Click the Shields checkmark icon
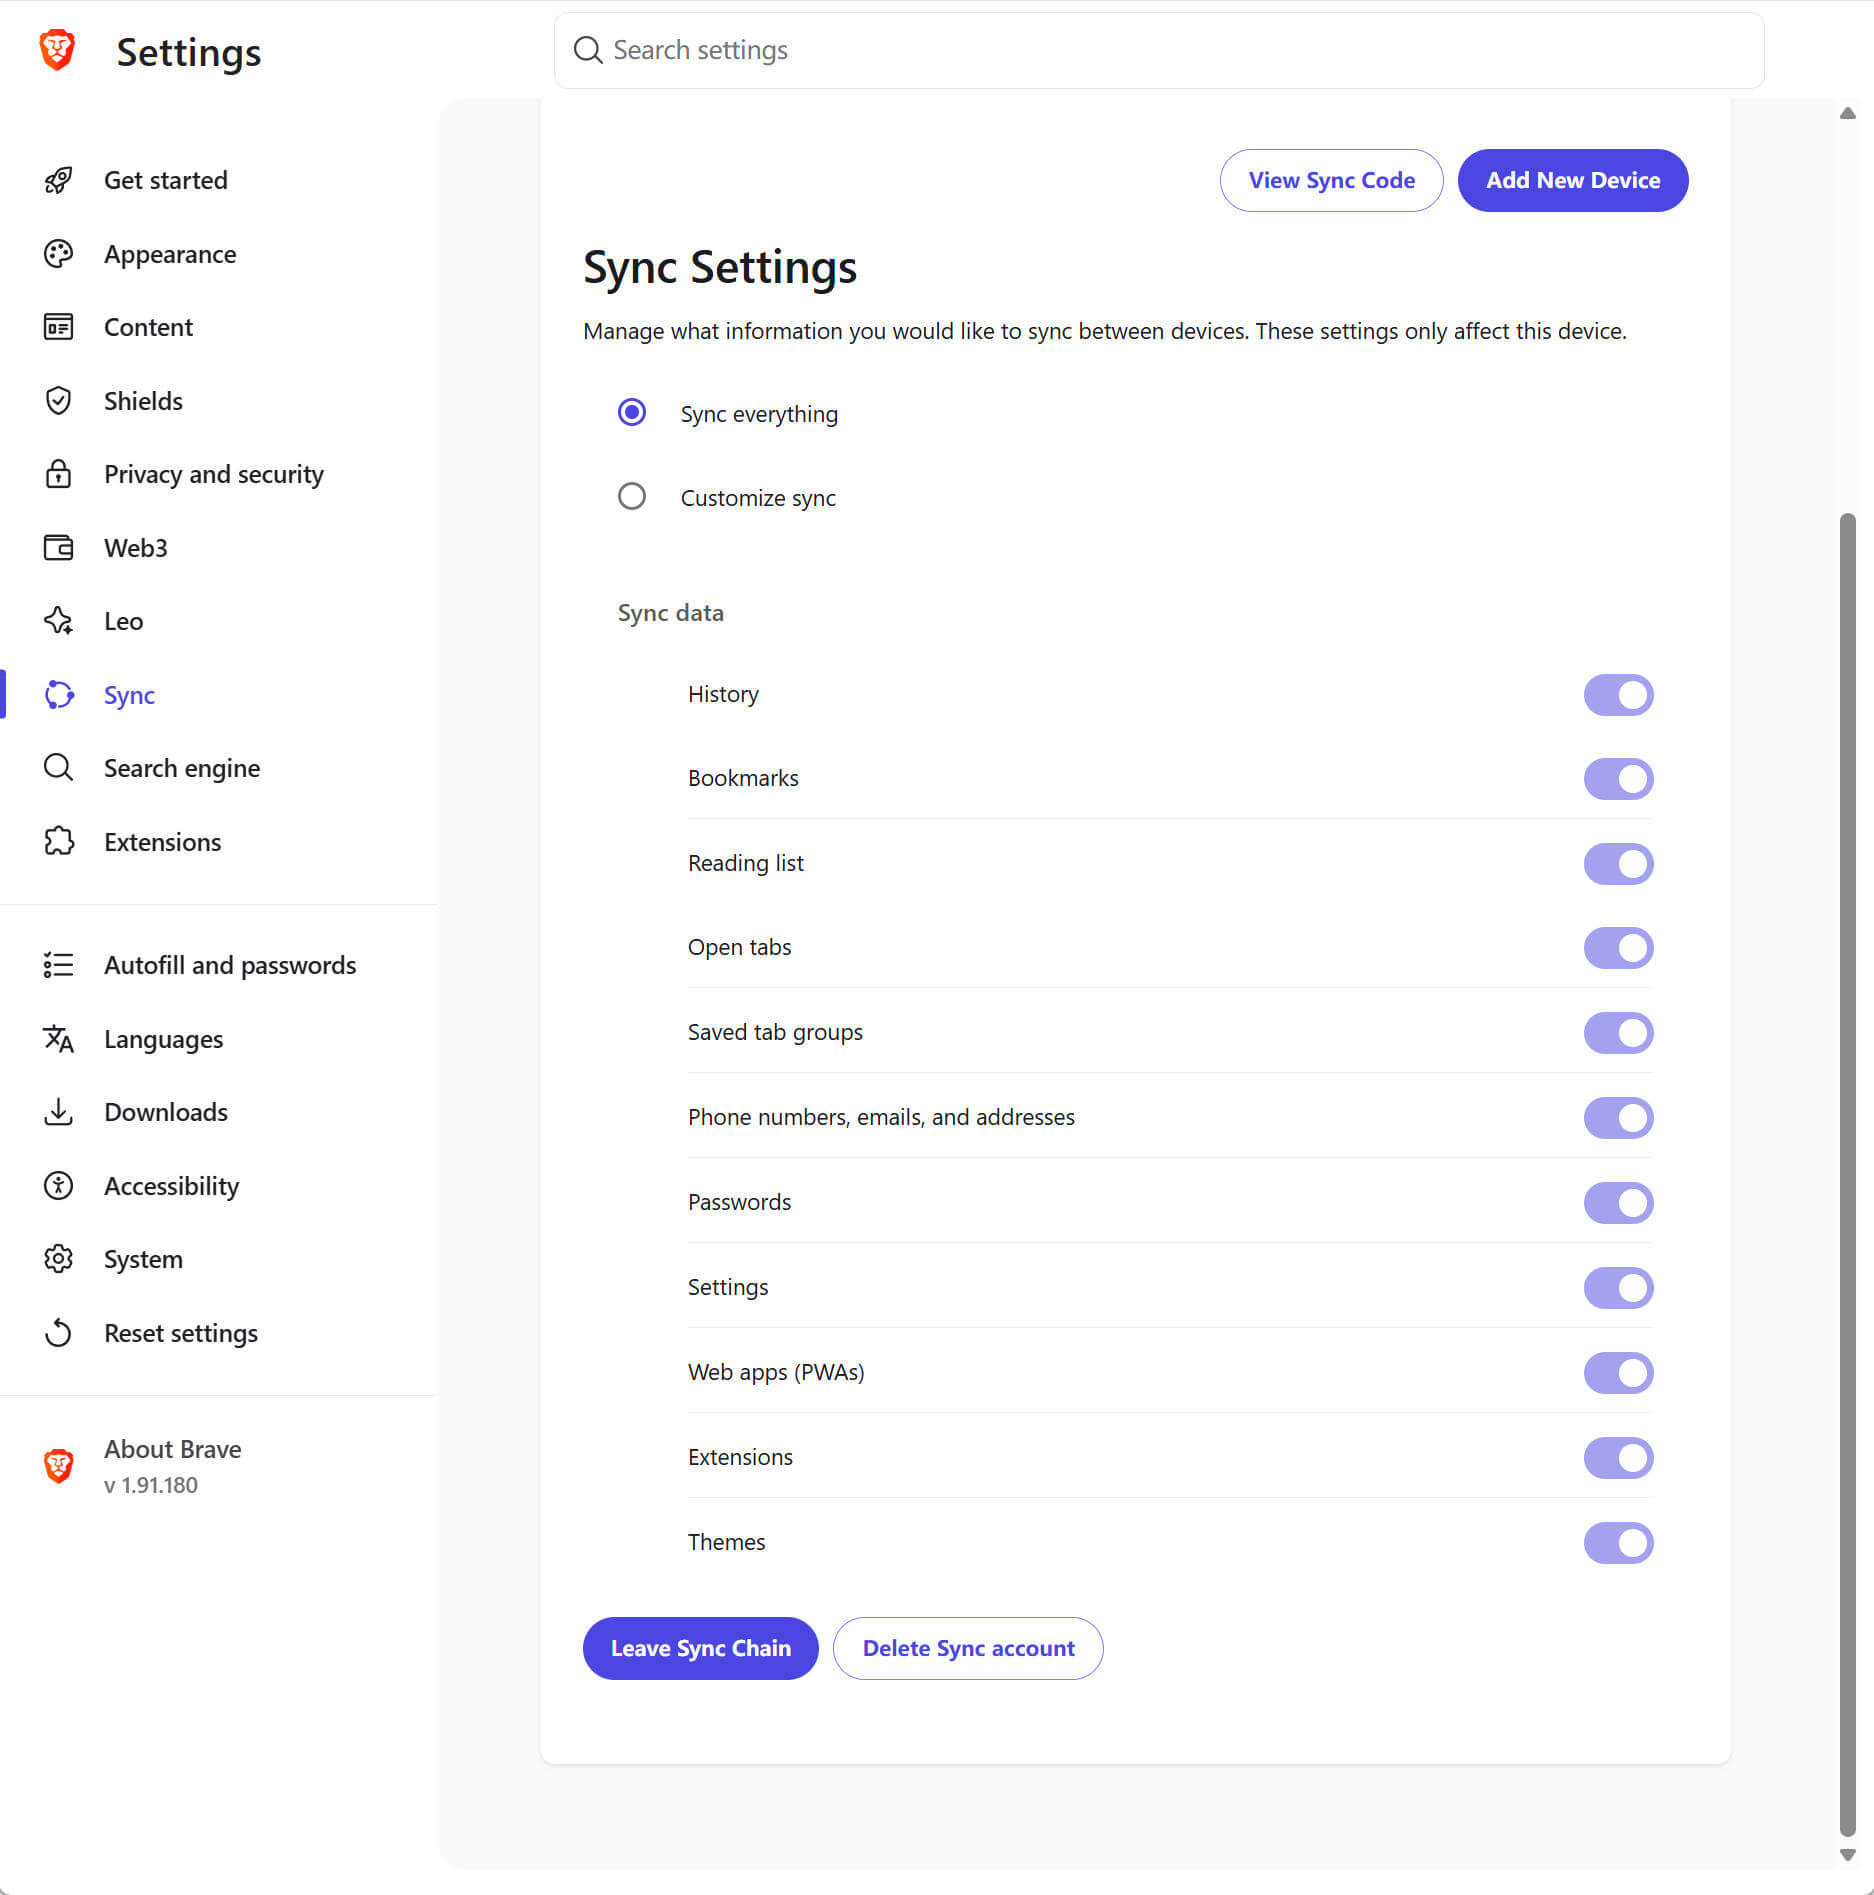Viewport: 1874px width, 1895px height. pyautogui.click(x=58, y=401)
